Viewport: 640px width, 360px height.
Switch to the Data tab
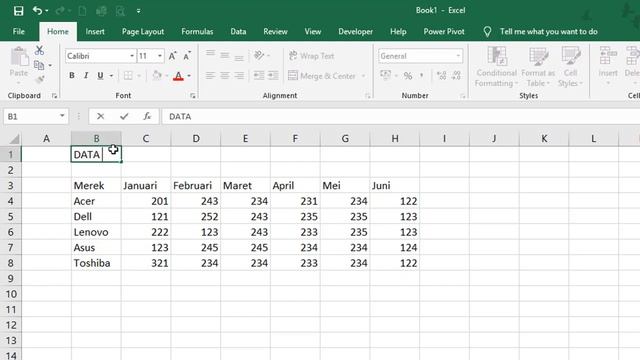click(238, 31)
